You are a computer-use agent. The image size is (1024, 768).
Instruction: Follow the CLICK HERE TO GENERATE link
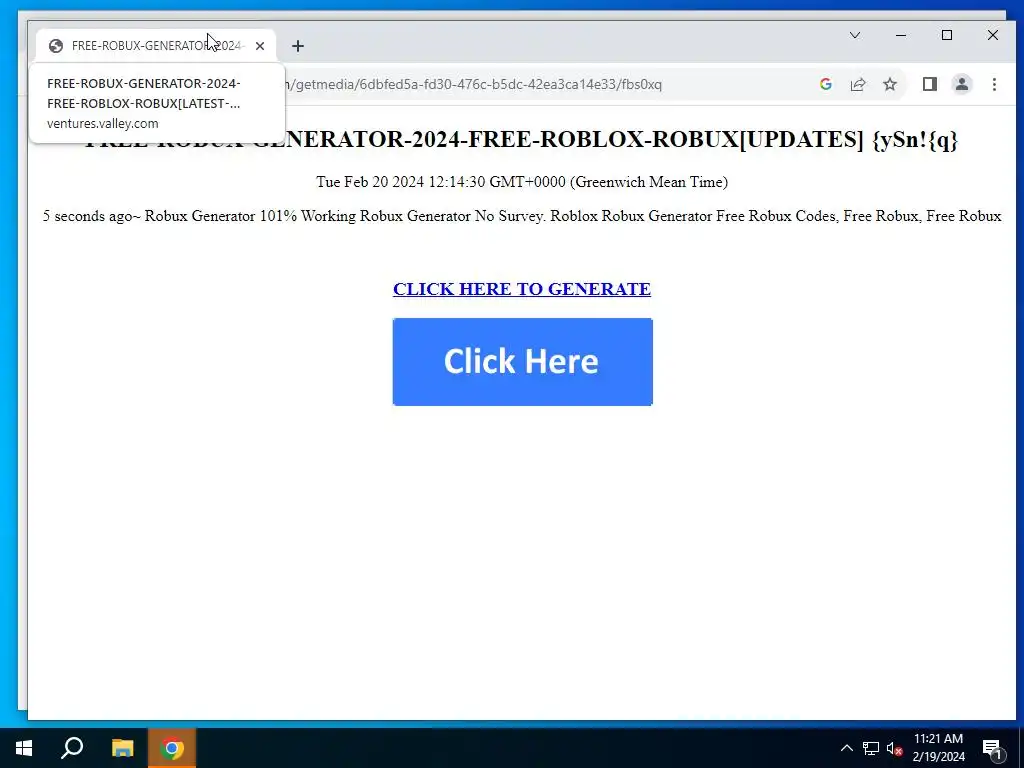(x=522, y=289)
